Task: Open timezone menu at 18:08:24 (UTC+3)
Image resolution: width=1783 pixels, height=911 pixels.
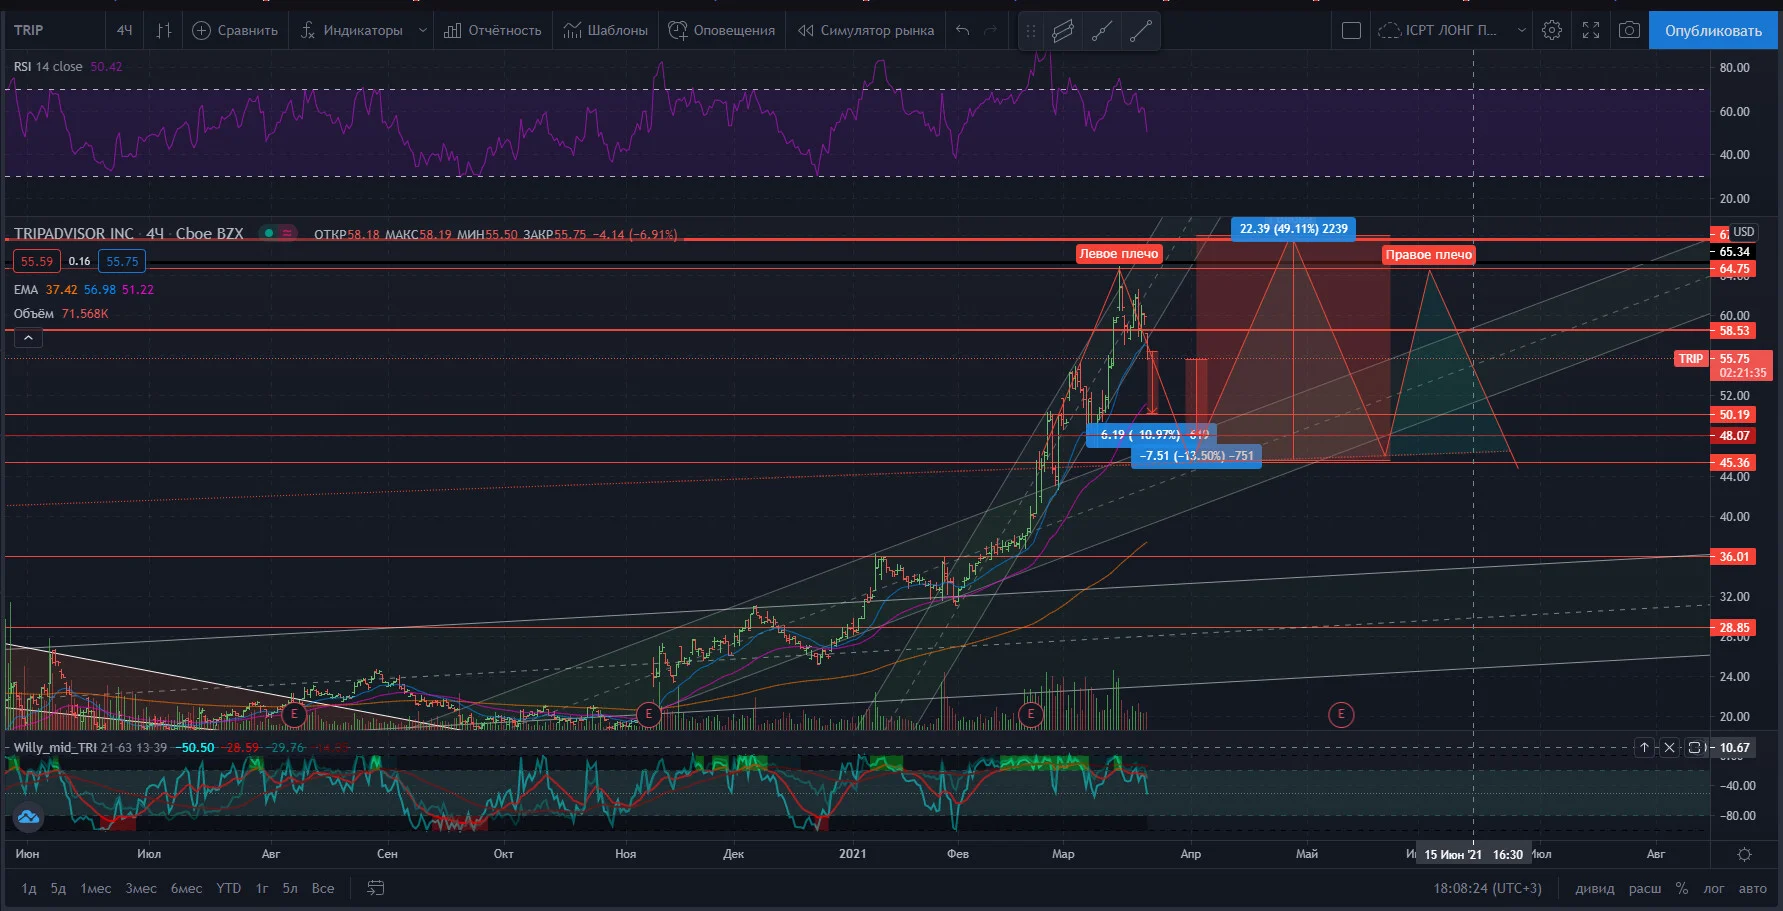Action: click(1488, 888)
